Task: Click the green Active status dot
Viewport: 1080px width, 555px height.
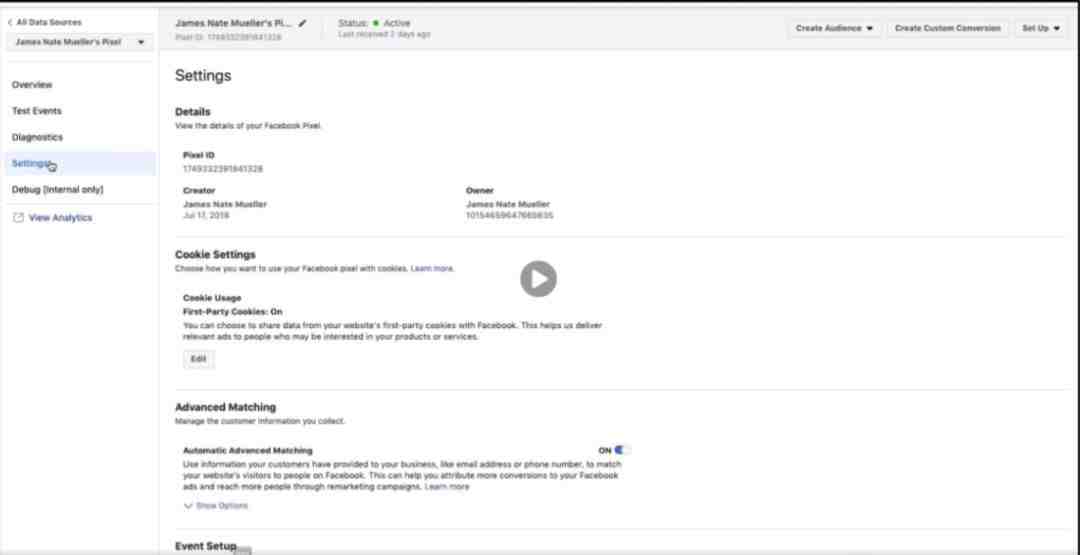Action: click(376, 23)
